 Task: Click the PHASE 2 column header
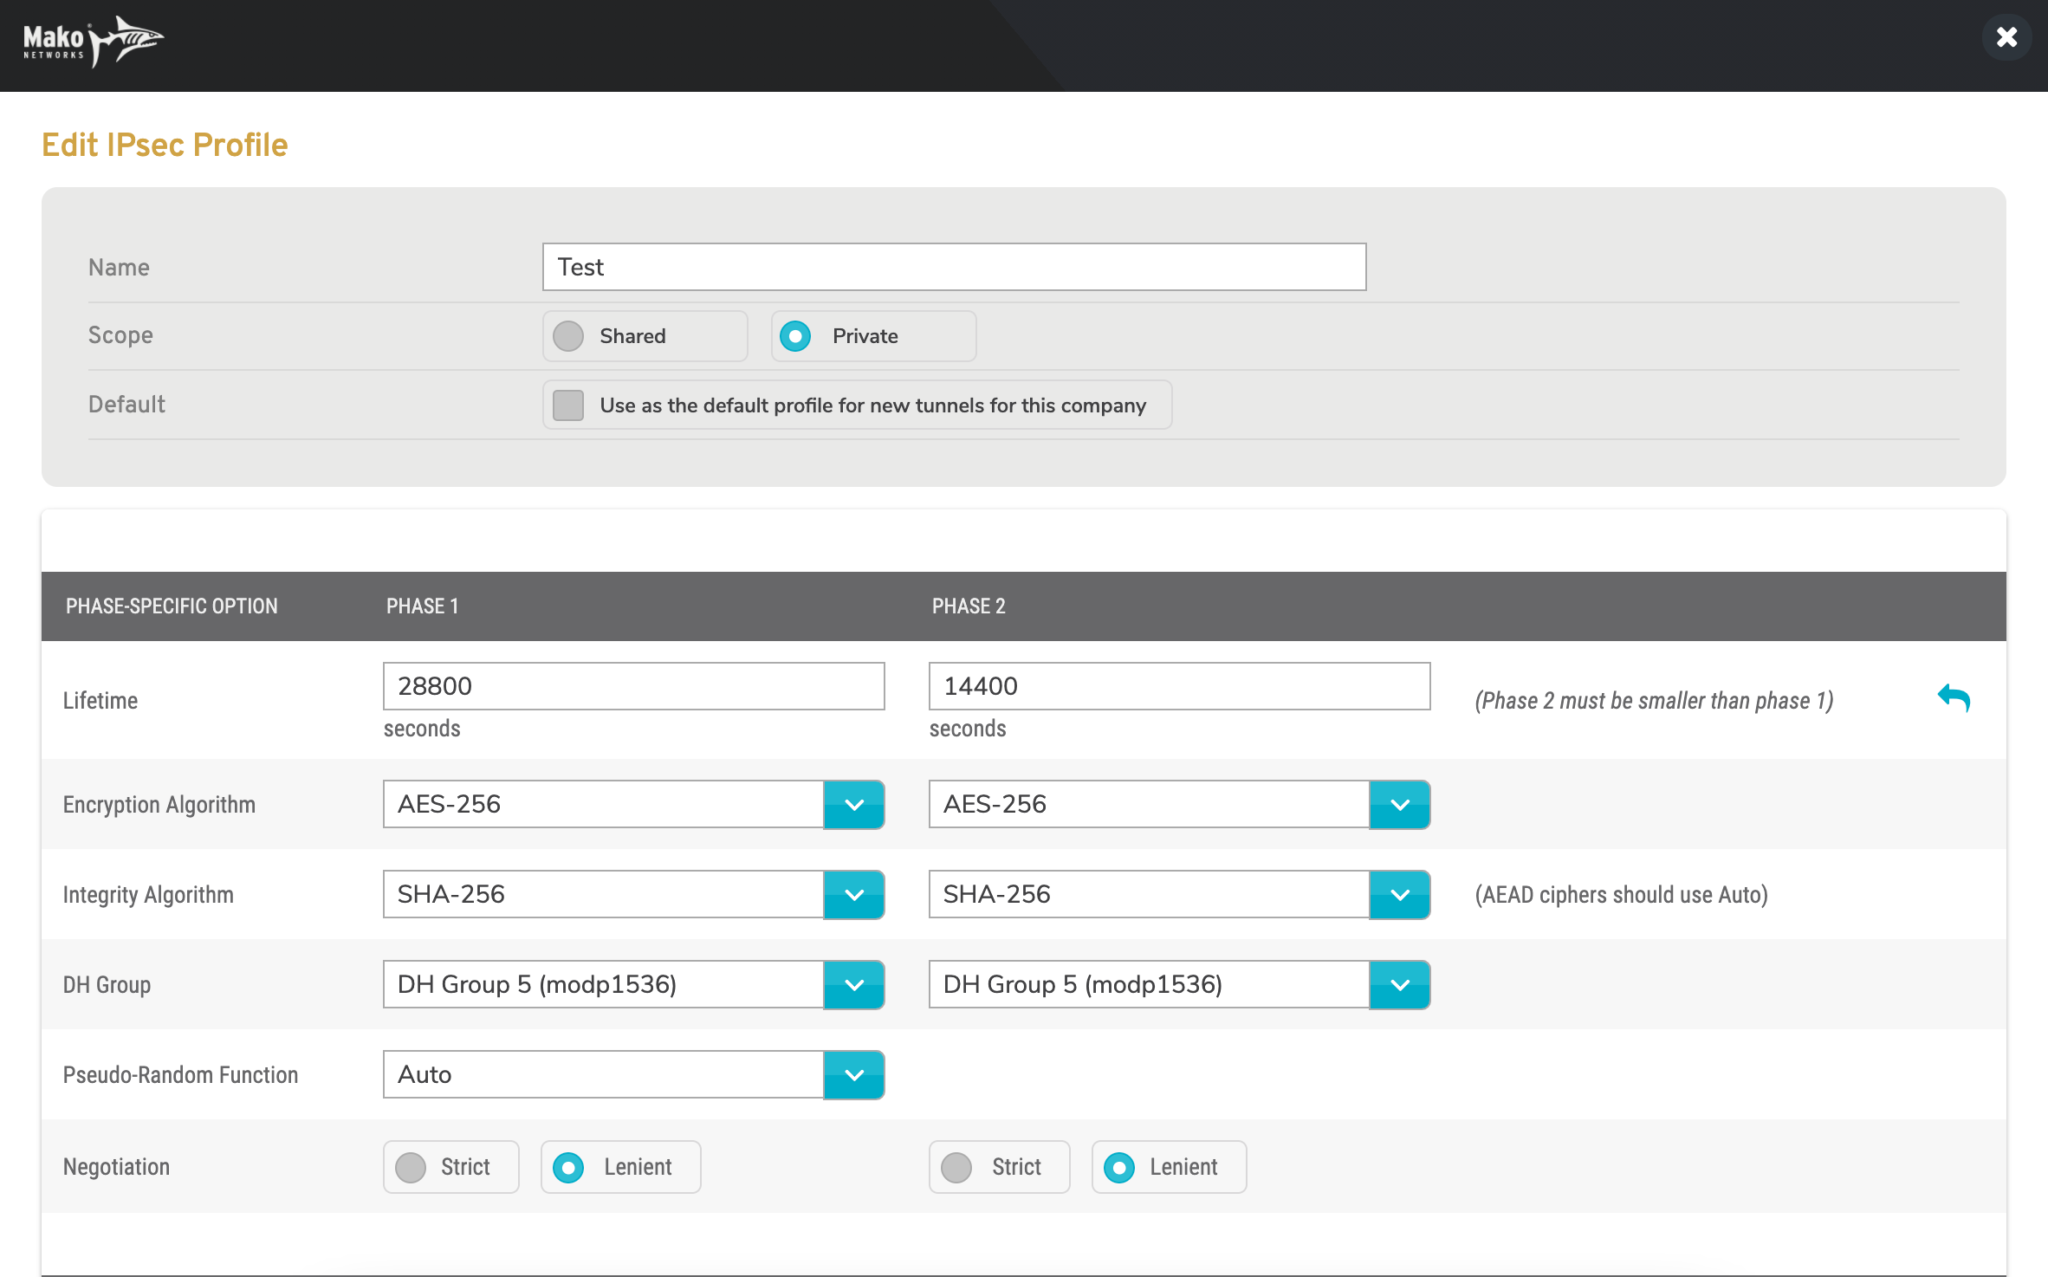coord(968,606)
